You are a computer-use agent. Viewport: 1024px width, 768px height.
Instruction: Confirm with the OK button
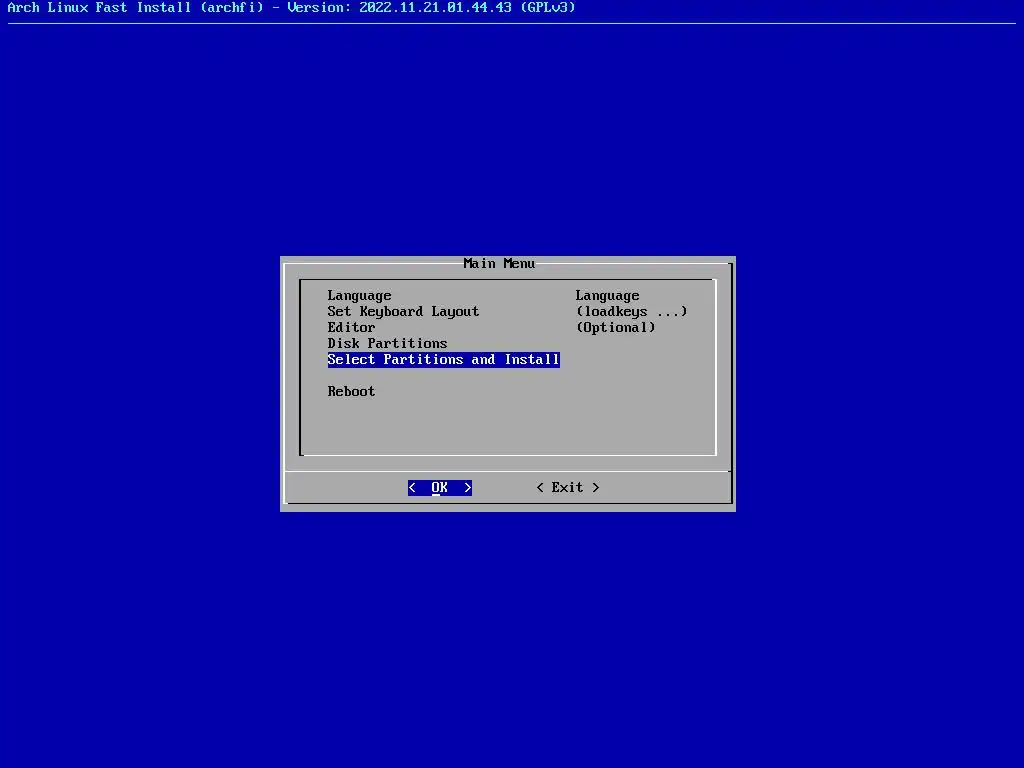pos(440,488)
